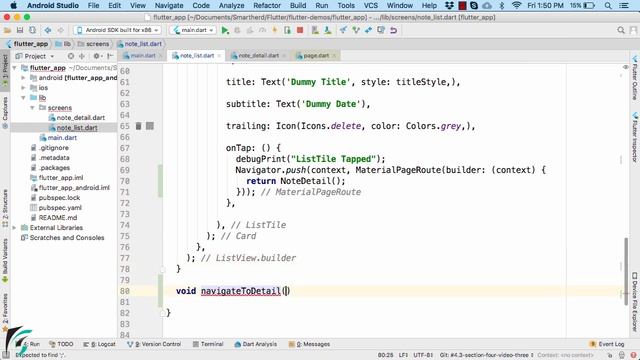Screen dimensions: 640x360
Task: Open the Project view mode dropdown
Action: 35,56
